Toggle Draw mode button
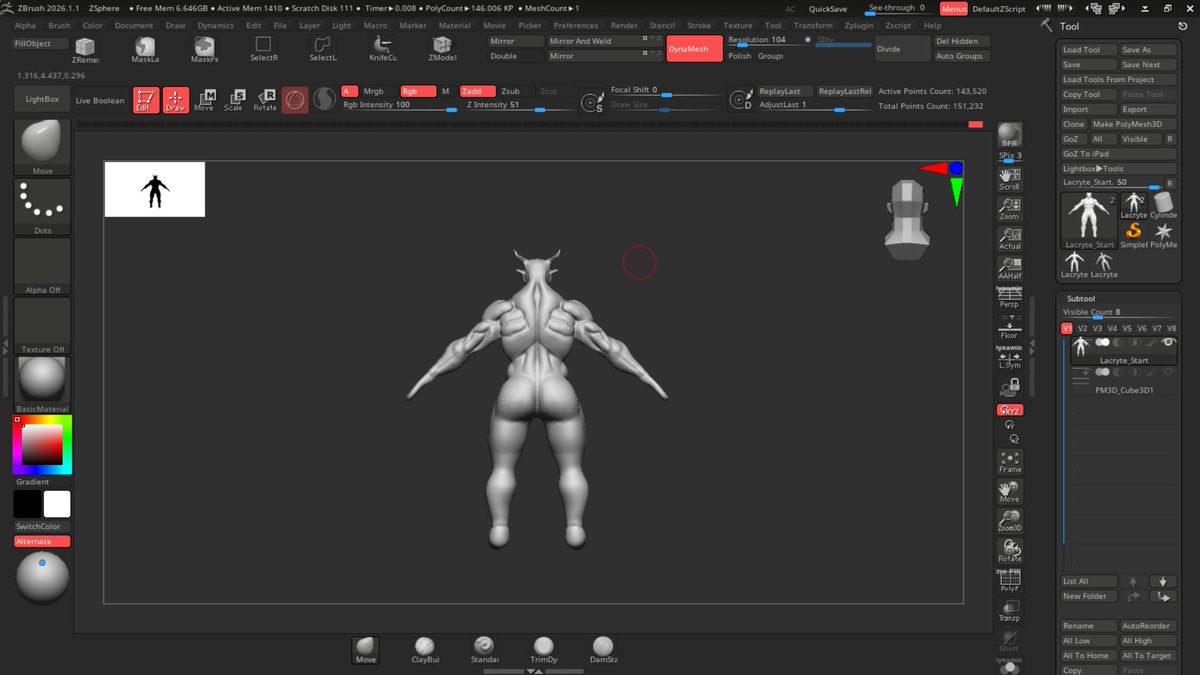The height and width of the screenshot is (675, 1200). (176, 100)
